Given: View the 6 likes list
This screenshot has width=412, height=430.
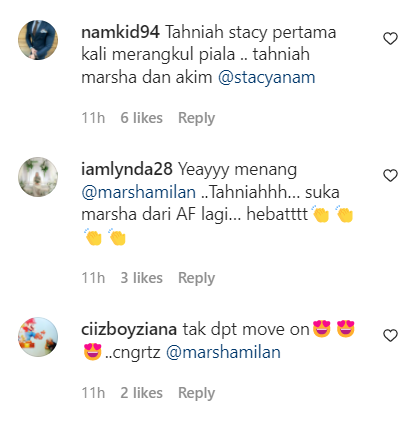Looking at the screenshot, I should [141, 118].
